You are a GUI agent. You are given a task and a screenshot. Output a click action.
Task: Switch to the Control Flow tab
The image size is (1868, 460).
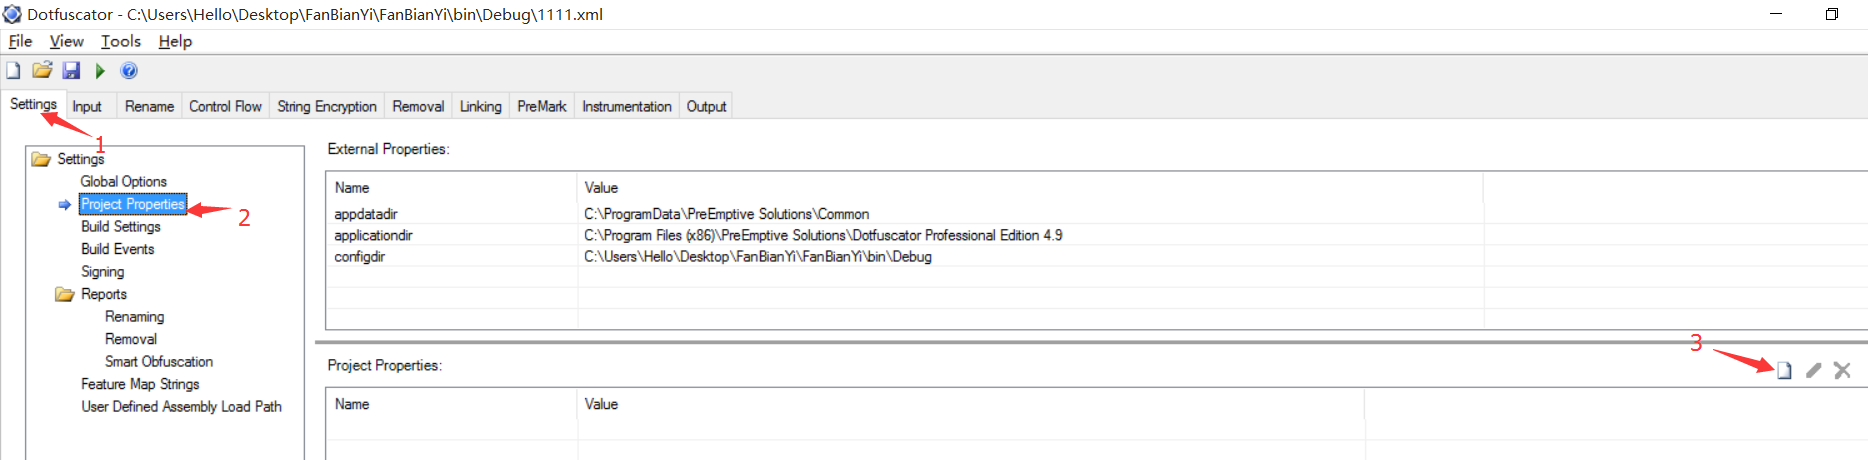pyautogui.click(x=225, y=106)
